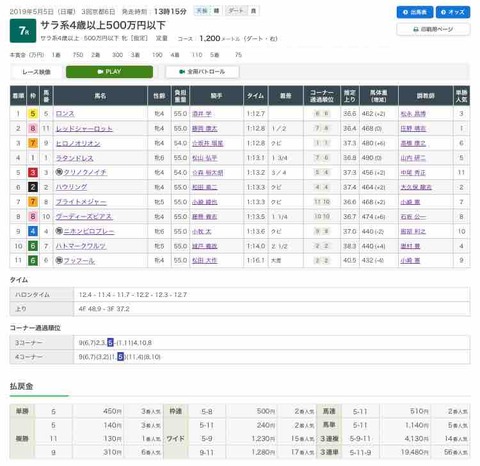Viewport: 480px width, 466px height.
Task: Open the trainer link in ニホンピロプレー row
Action: coord(413,231)
